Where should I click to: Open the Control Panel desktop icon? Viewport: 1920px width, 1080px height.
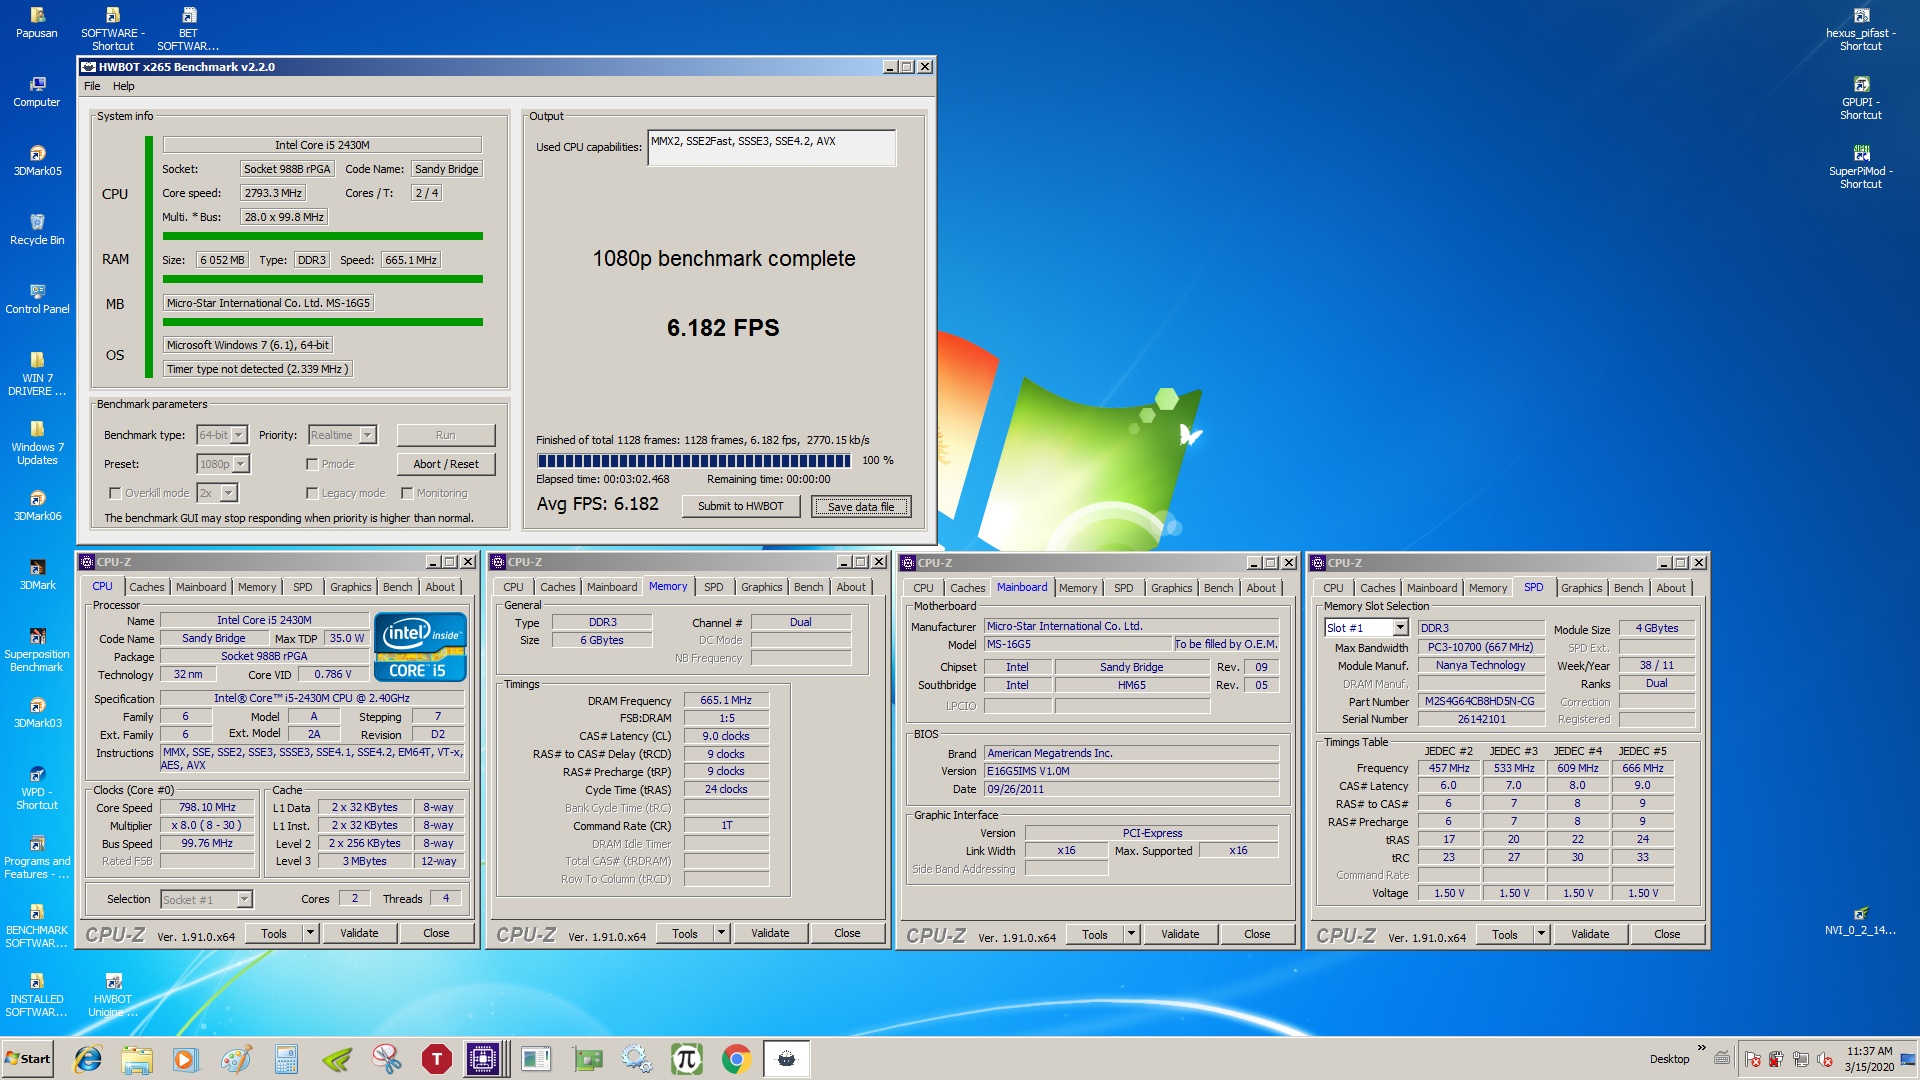(x=37, y=298)
